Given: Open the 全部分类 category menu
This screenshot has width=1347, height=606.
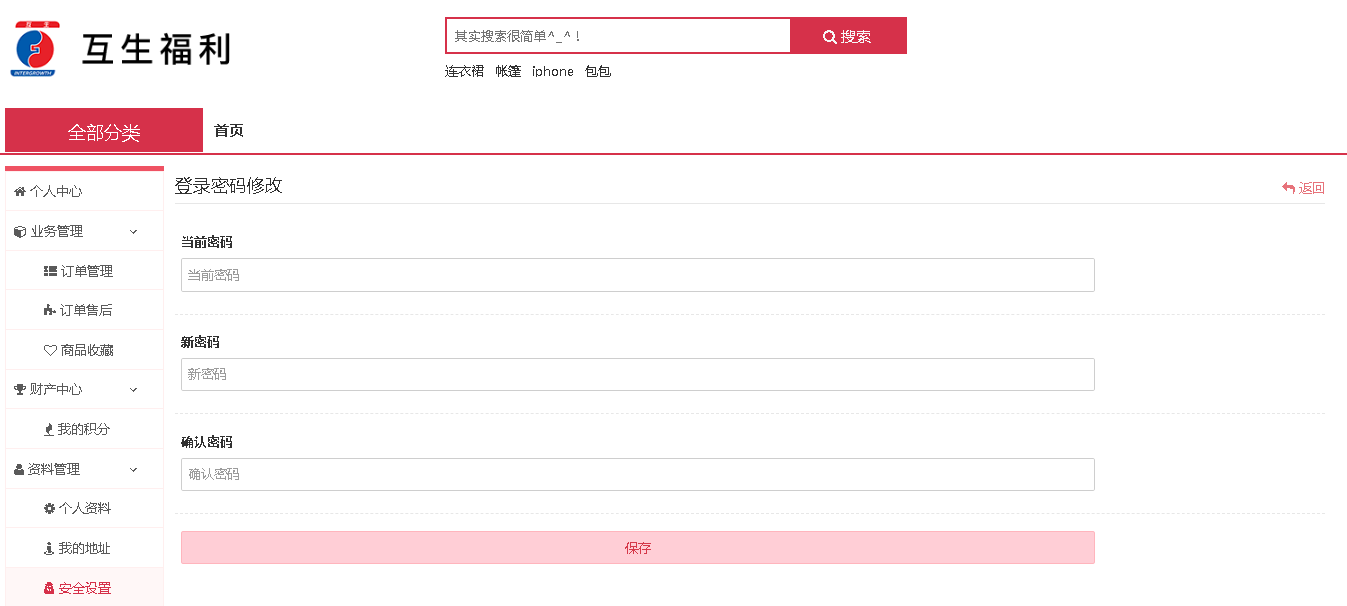Looking at the screenshot, I should 104,131.
